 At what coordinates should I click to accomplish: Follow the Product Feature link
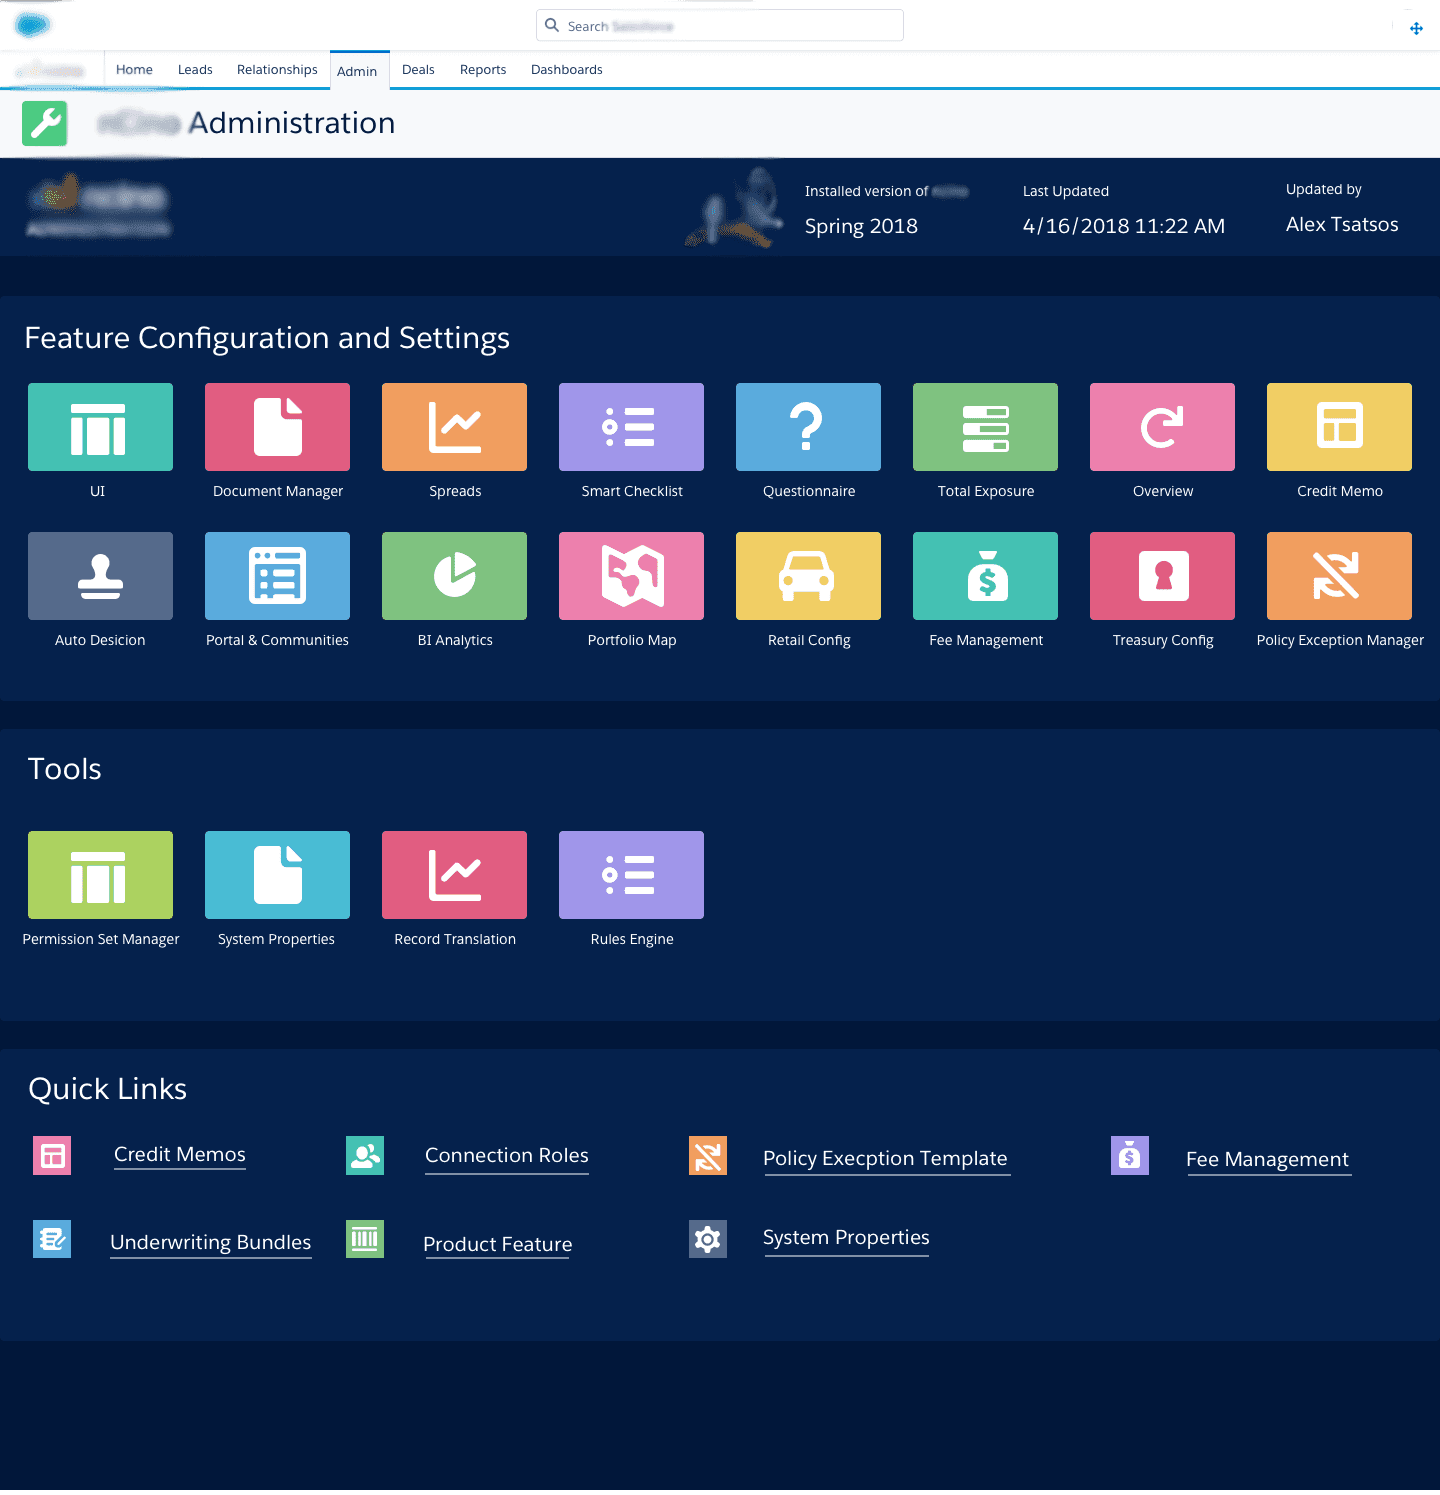pos(498,1244)
